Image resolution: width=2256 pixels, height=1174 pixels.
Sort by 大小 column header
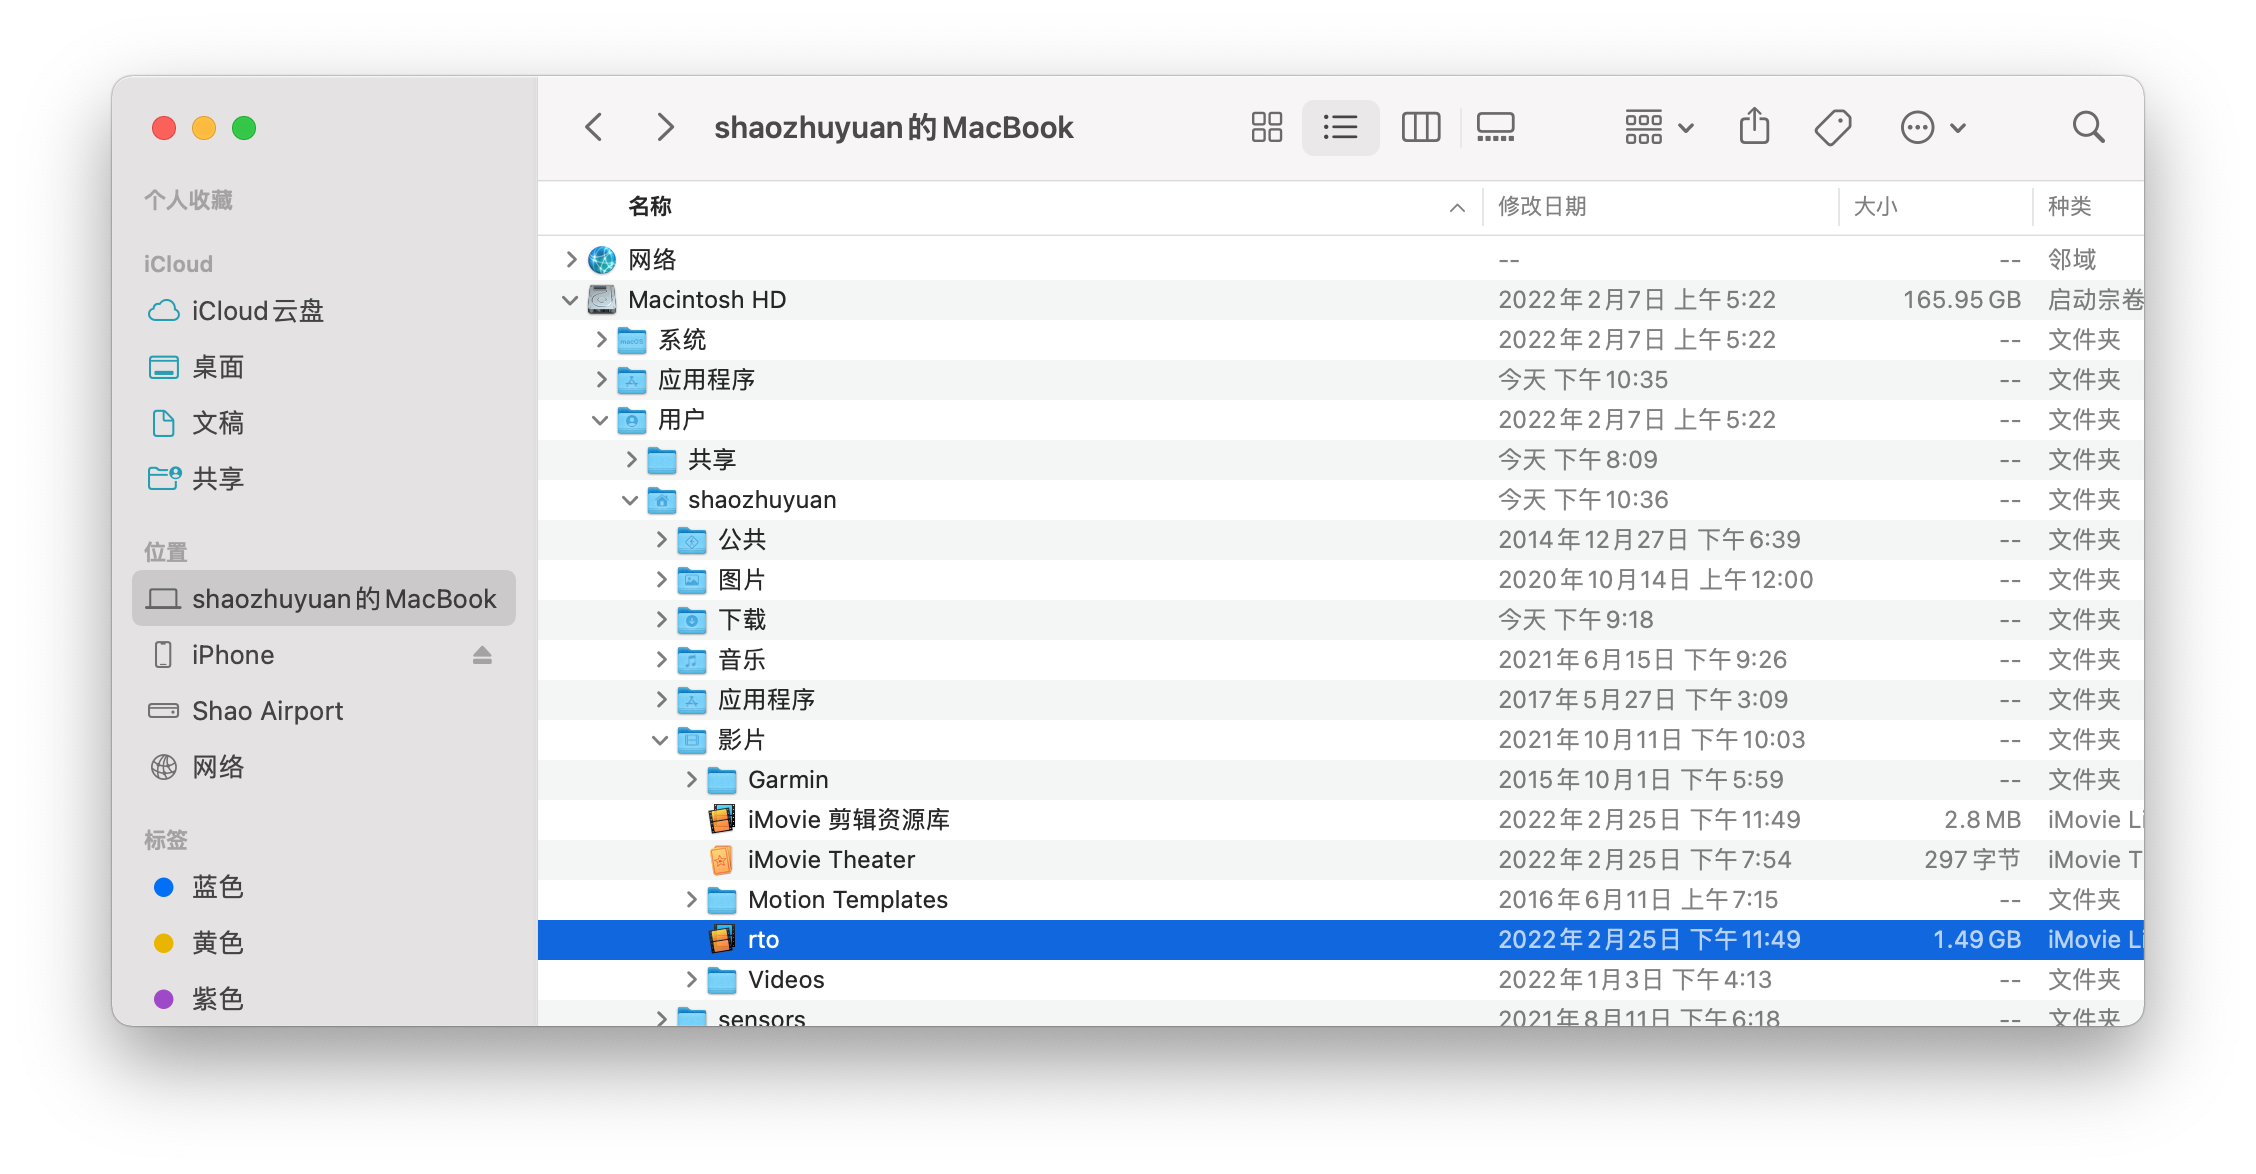point(1875,206)
